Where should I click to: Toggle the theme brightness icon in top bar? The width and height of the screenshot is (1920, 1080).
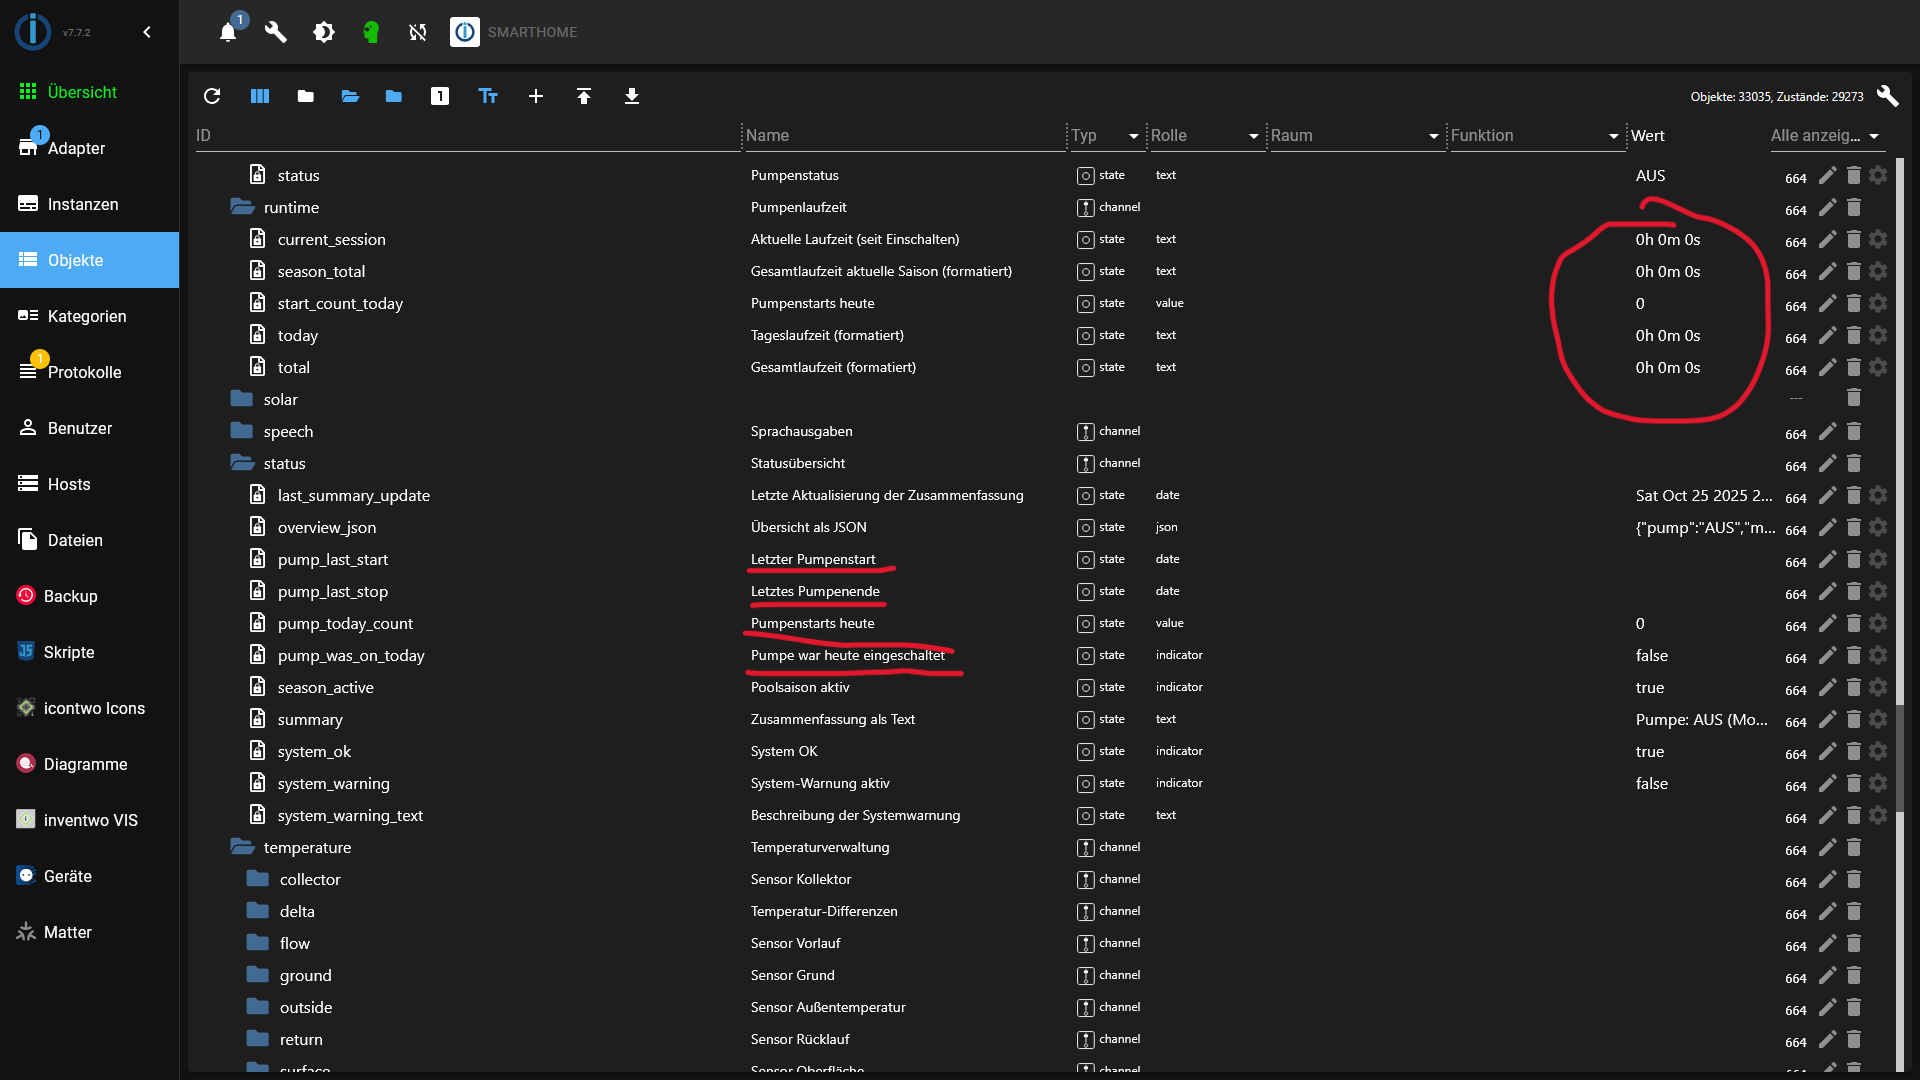(324, 32)
